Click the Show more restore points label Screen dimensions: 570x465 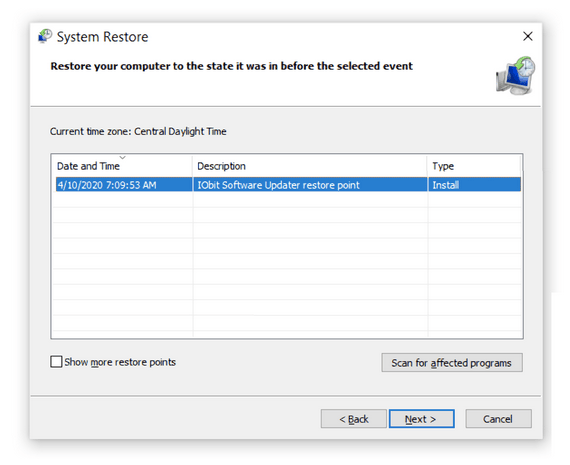pyautogui.click(x=120, y=362)
